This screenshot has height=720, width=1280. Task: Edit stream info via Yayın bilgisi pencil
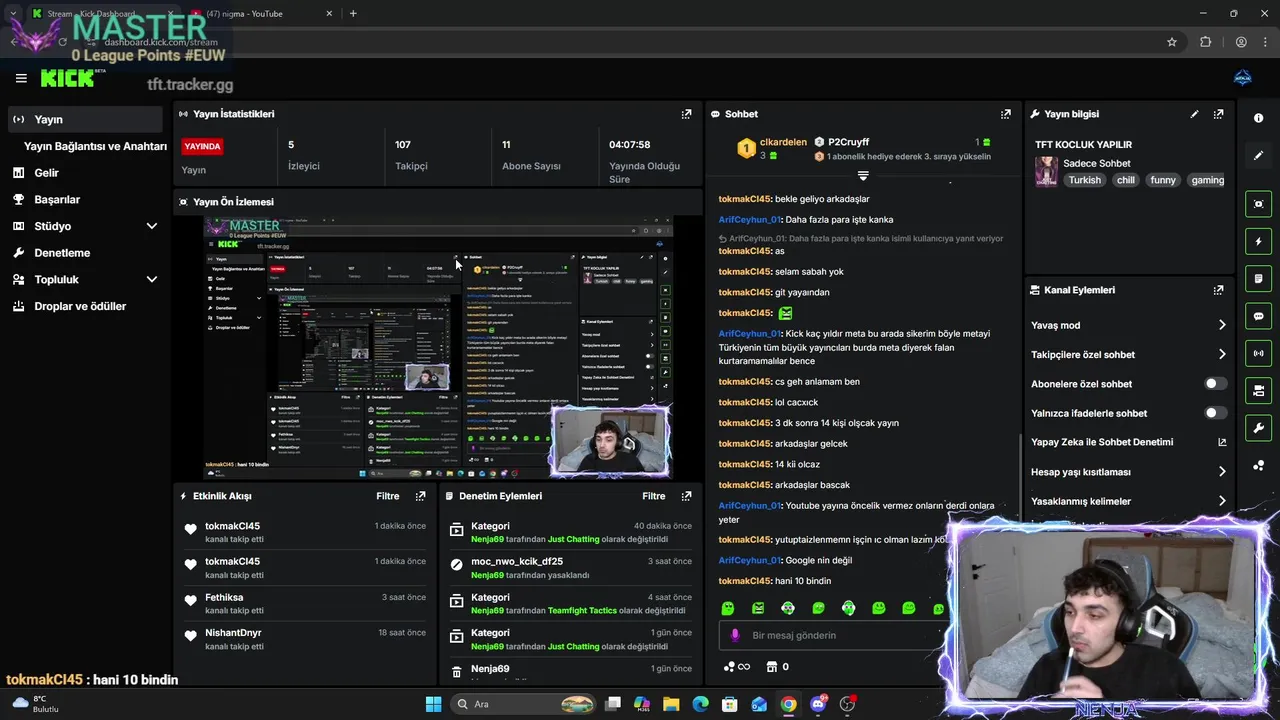click(1194, 114)
